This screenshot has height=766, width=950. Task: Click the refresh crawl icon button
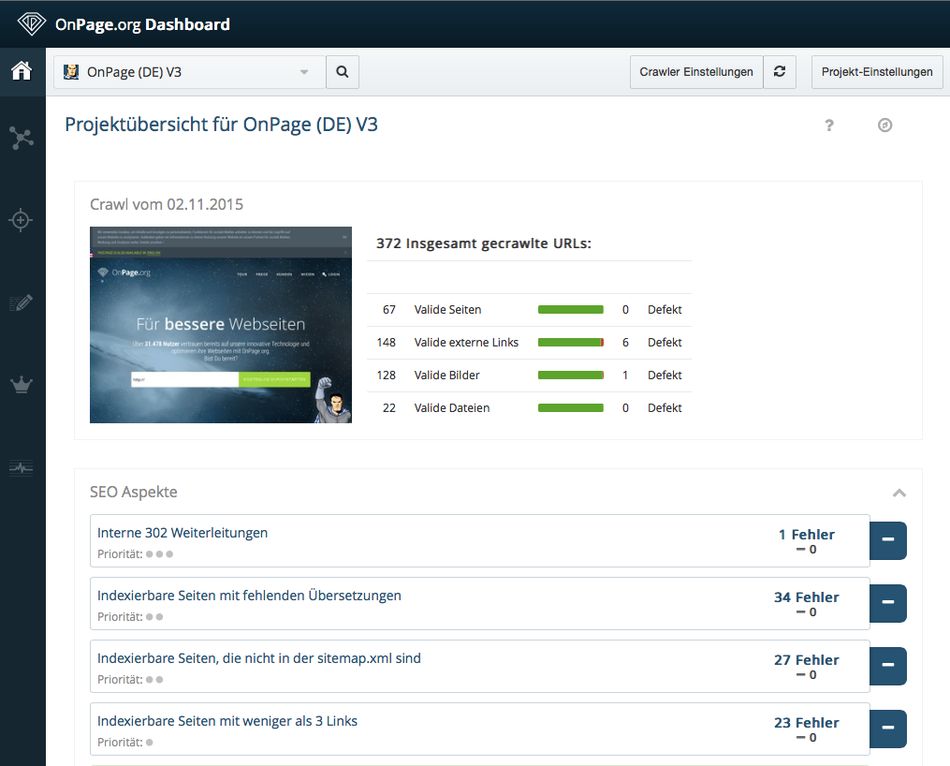(x=780, y=72)
